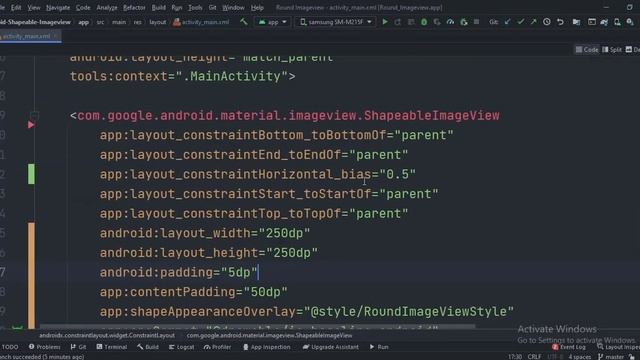640x360 pixels.
Task: Open the Edit menu
Action: (x=16, y=7)
